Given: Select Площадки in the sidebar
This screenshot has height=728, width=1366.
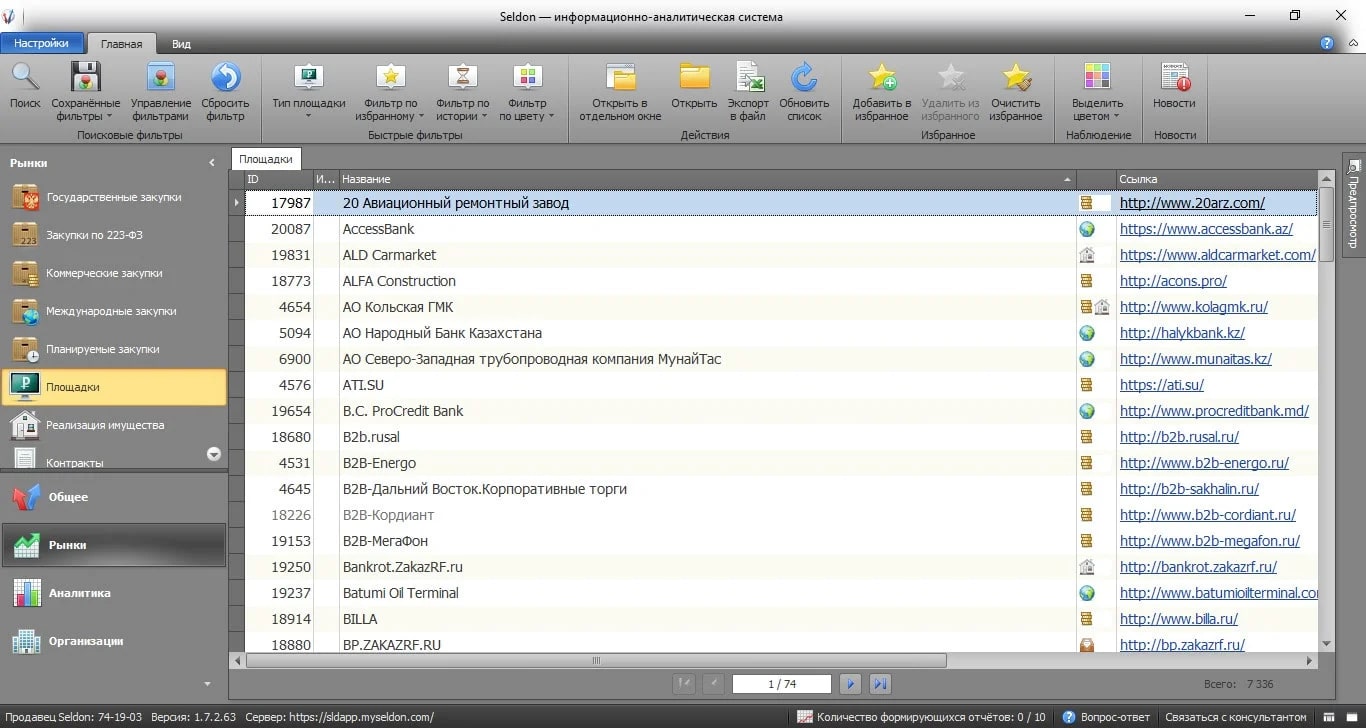Looking at the screenshot, I should pos(114,387).
